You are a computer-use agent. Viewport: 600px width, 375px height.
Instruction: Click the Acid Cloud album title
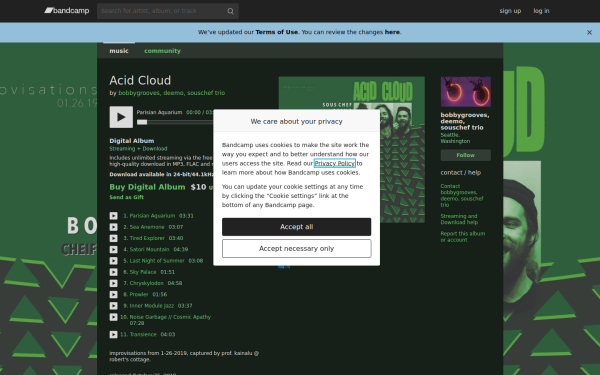pyautogui.click(x=140, y=80)
